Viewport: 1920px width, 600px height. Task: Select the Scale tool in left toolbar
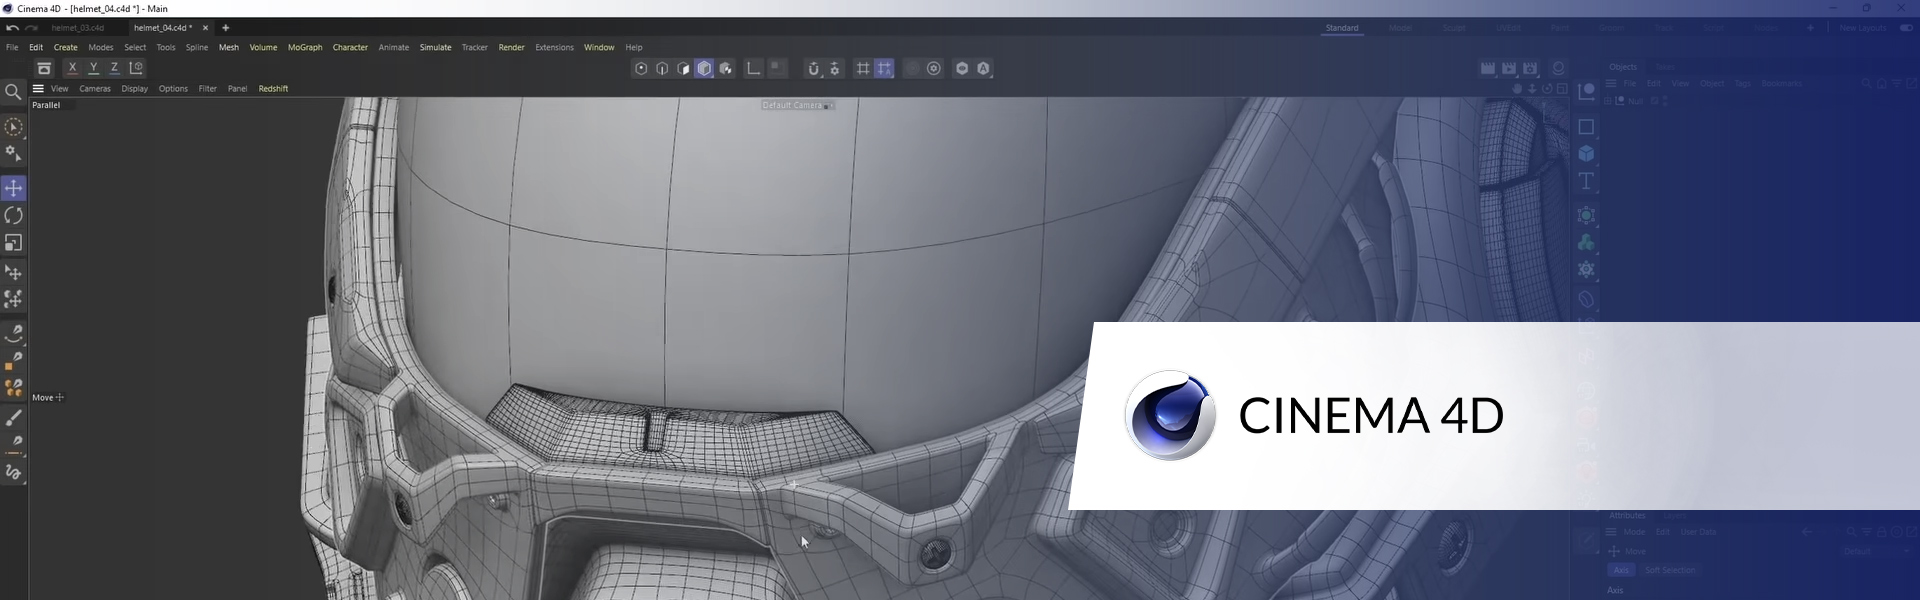pyautogui.click(x=13, y=243)
